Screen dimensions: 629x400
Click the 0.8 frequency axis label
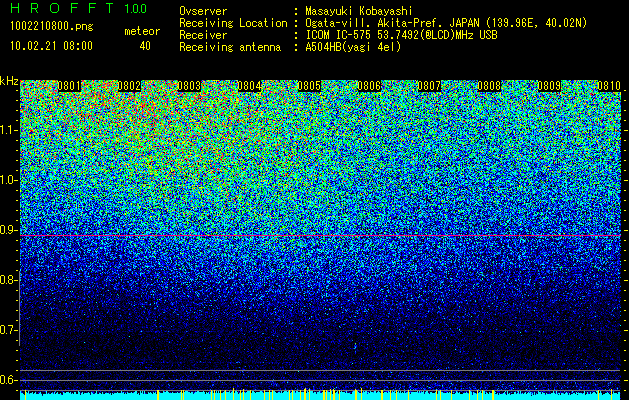coord(8,280)
